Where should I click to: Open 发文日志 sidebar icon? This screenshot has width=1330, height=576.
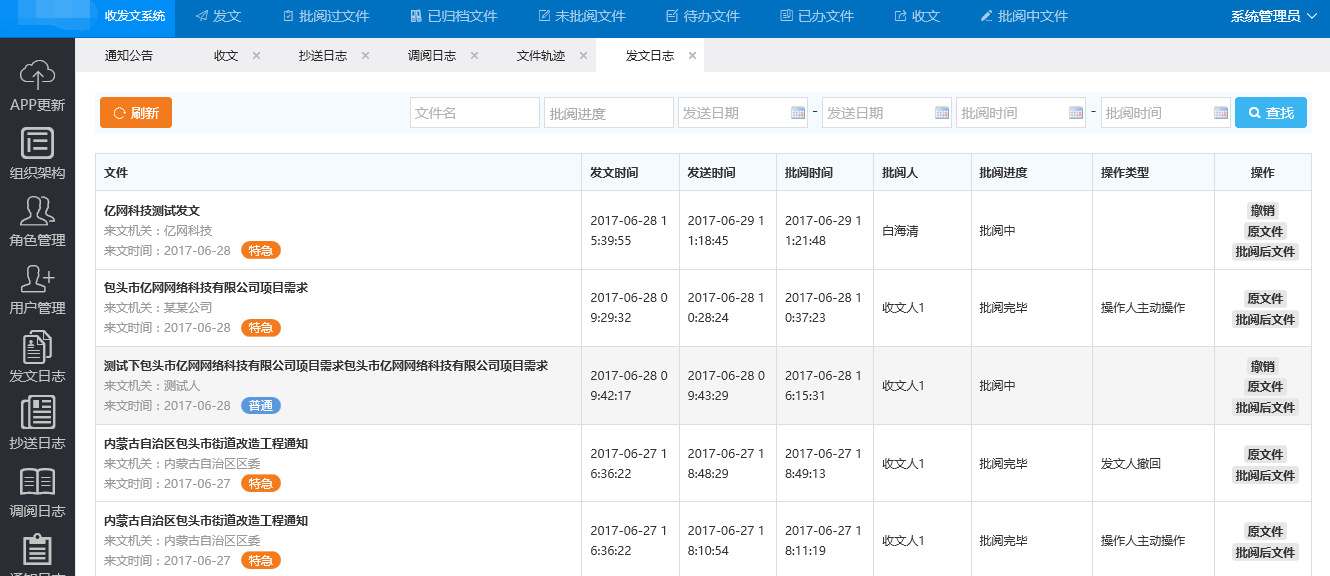tap(37, 347)
